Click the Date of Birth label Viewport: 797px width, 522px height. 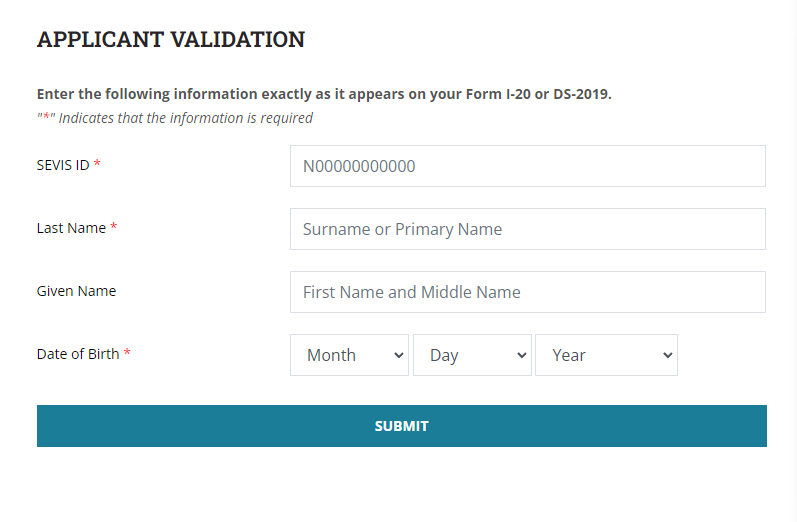78,354
